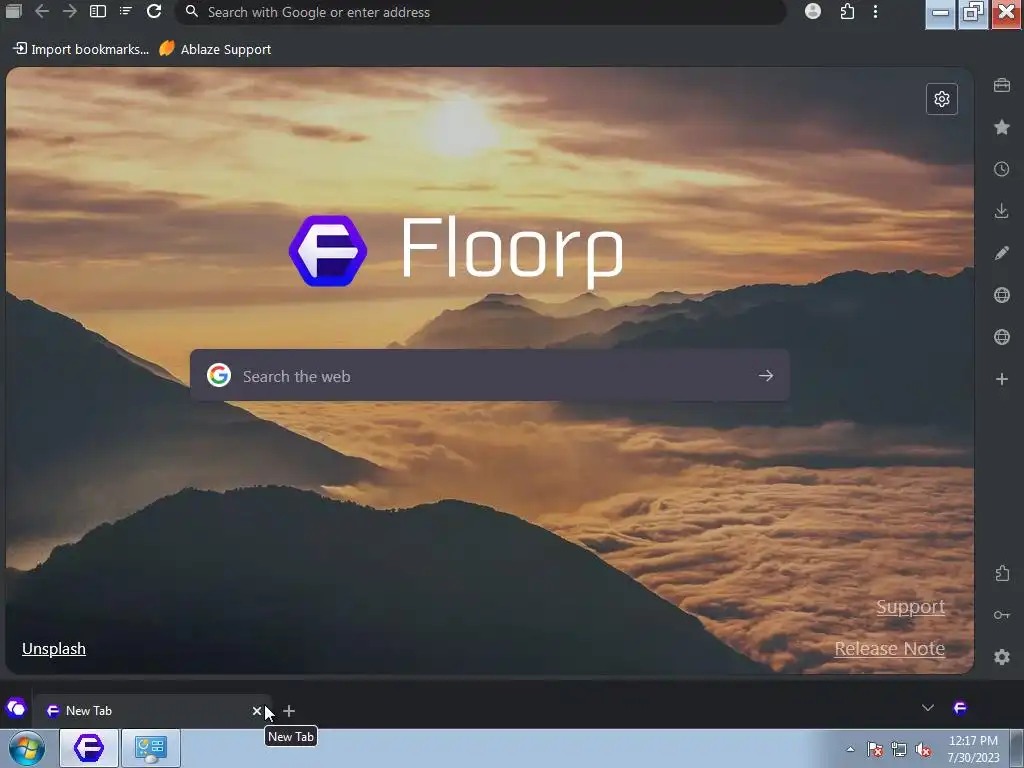Image resolution: width=1024 pixels, height=768 pixels.
Task: Add a new web panel with plus
Action: click(1002, 379)
